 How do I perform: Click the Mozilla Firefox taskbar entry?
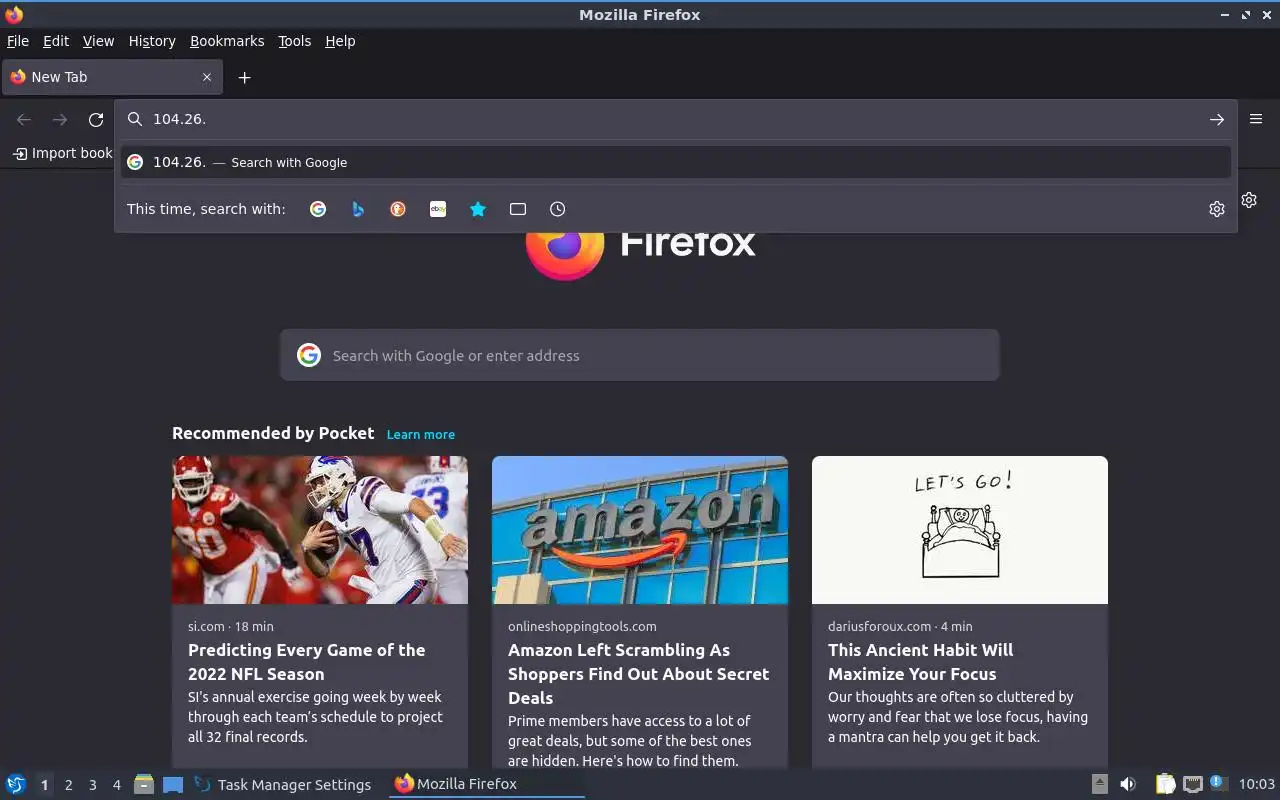pos(487,784)
